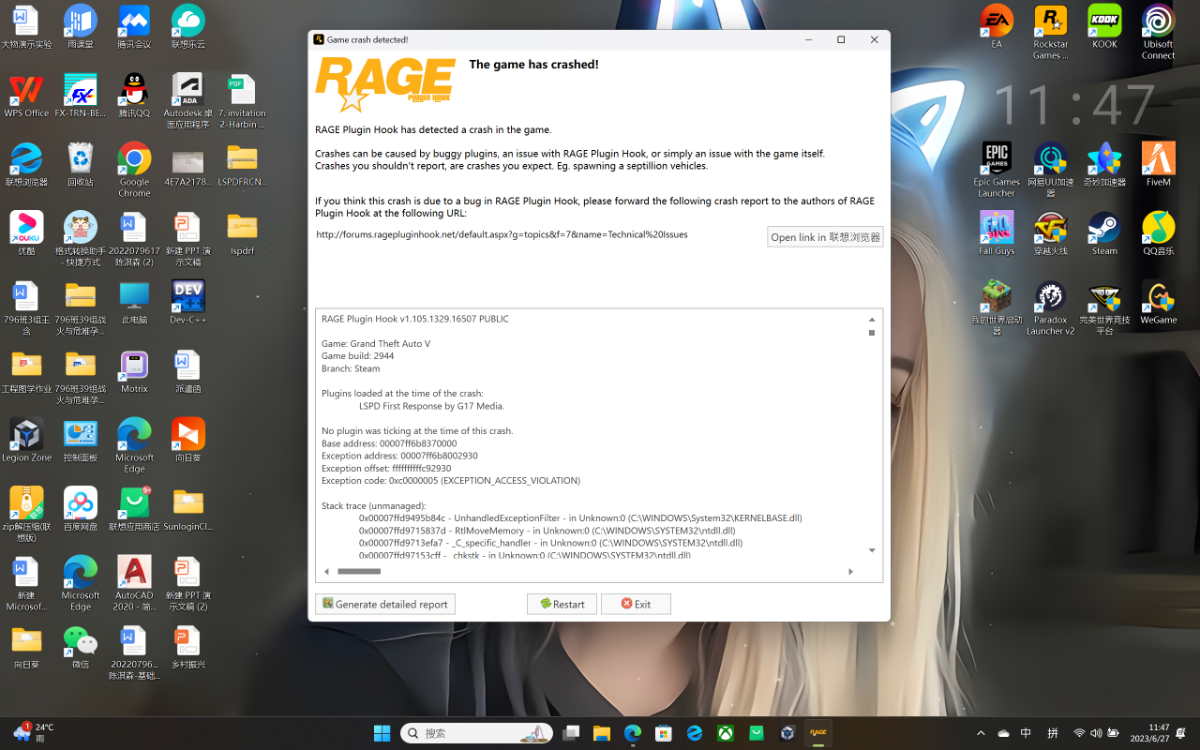Open the Xbox app from the taskbar

[x=725, y=733]
